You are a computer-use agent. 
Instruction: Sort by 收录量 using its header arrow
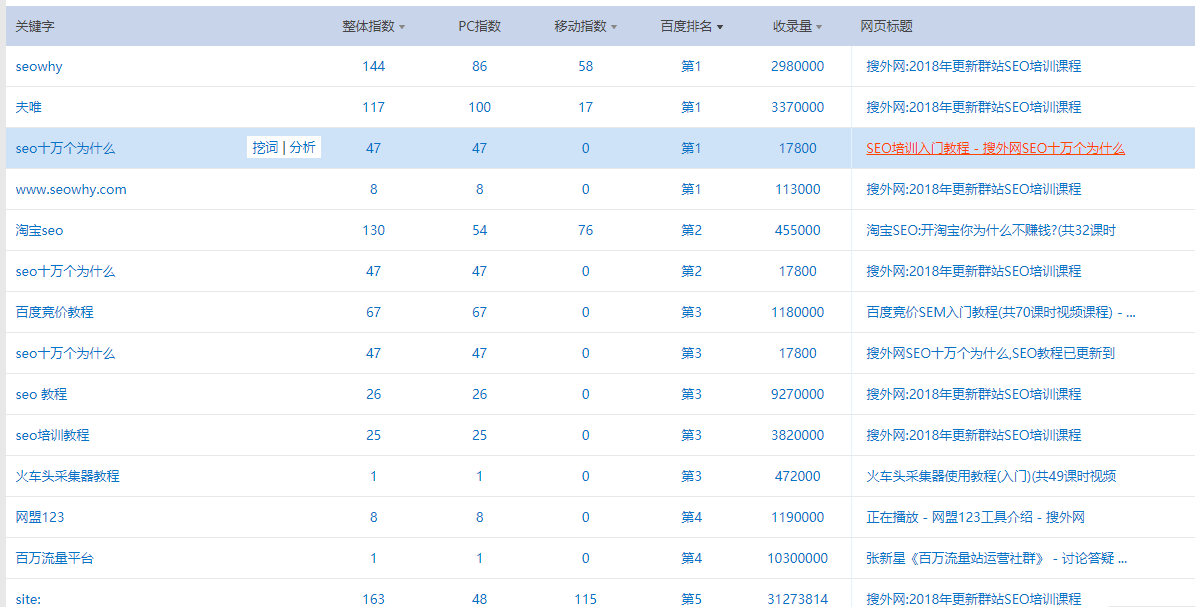pyautogui.click(x=819, y=27)
